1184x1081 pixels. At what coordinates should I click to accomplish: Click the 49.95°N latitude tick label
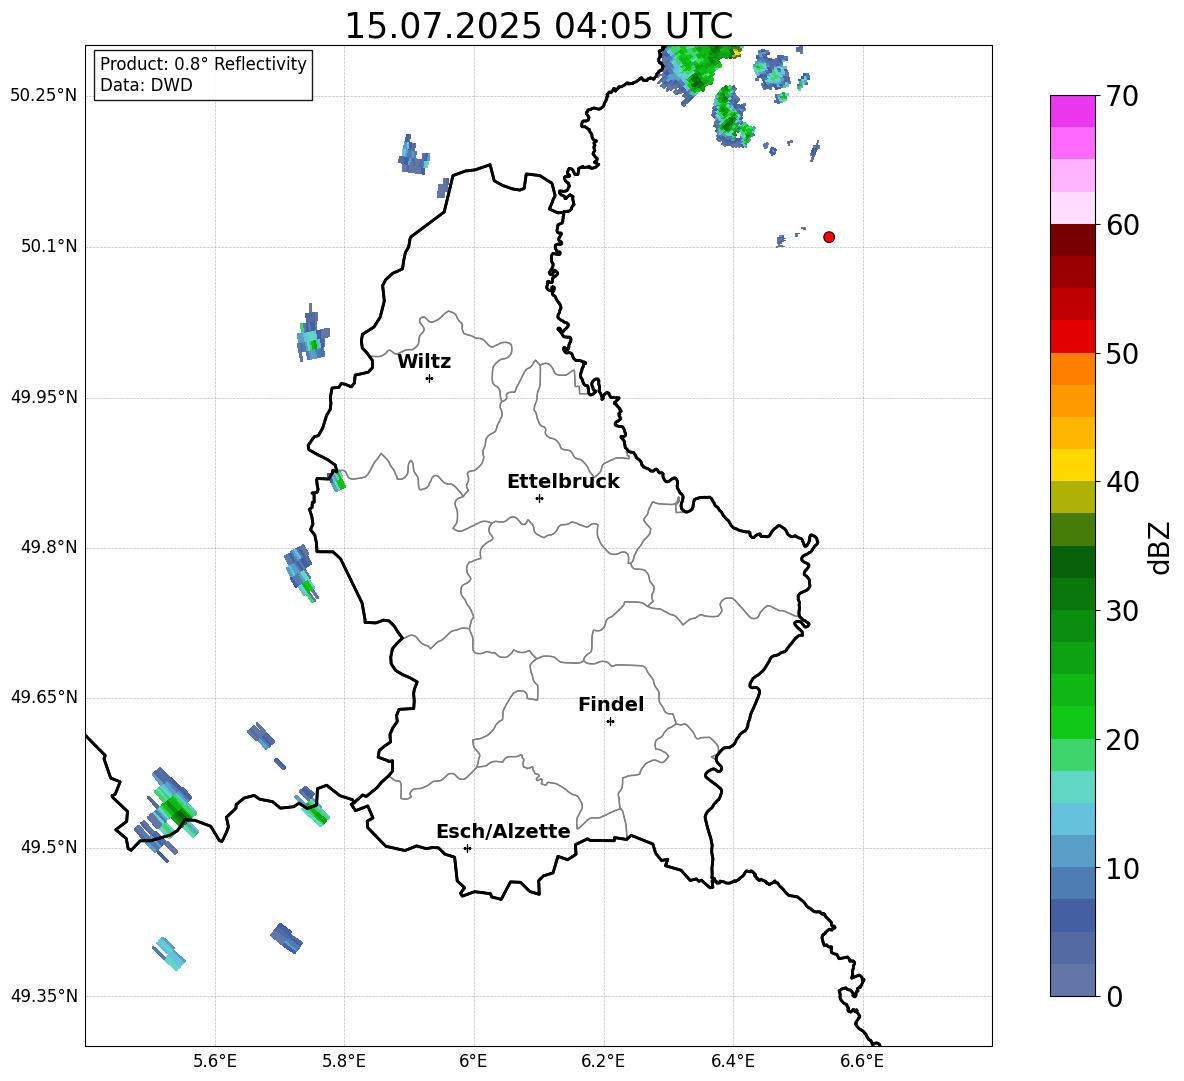point(43,397)
